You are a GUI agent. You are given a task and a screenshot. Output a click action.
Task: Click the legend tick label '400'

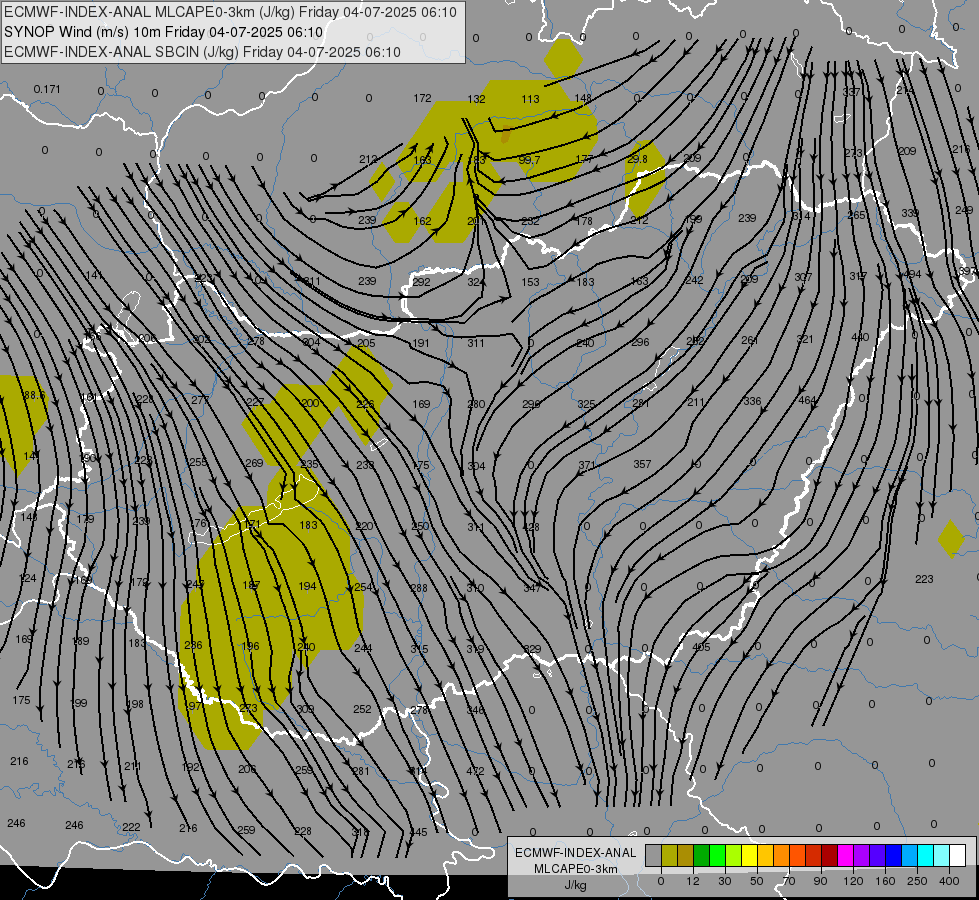tap(949, 881)
